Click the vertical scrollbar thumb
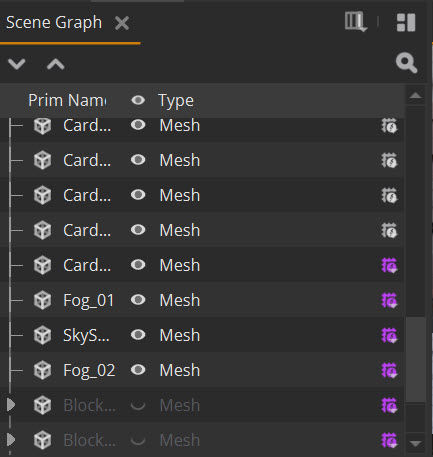The image size is (433, 457). coord(415,360)
